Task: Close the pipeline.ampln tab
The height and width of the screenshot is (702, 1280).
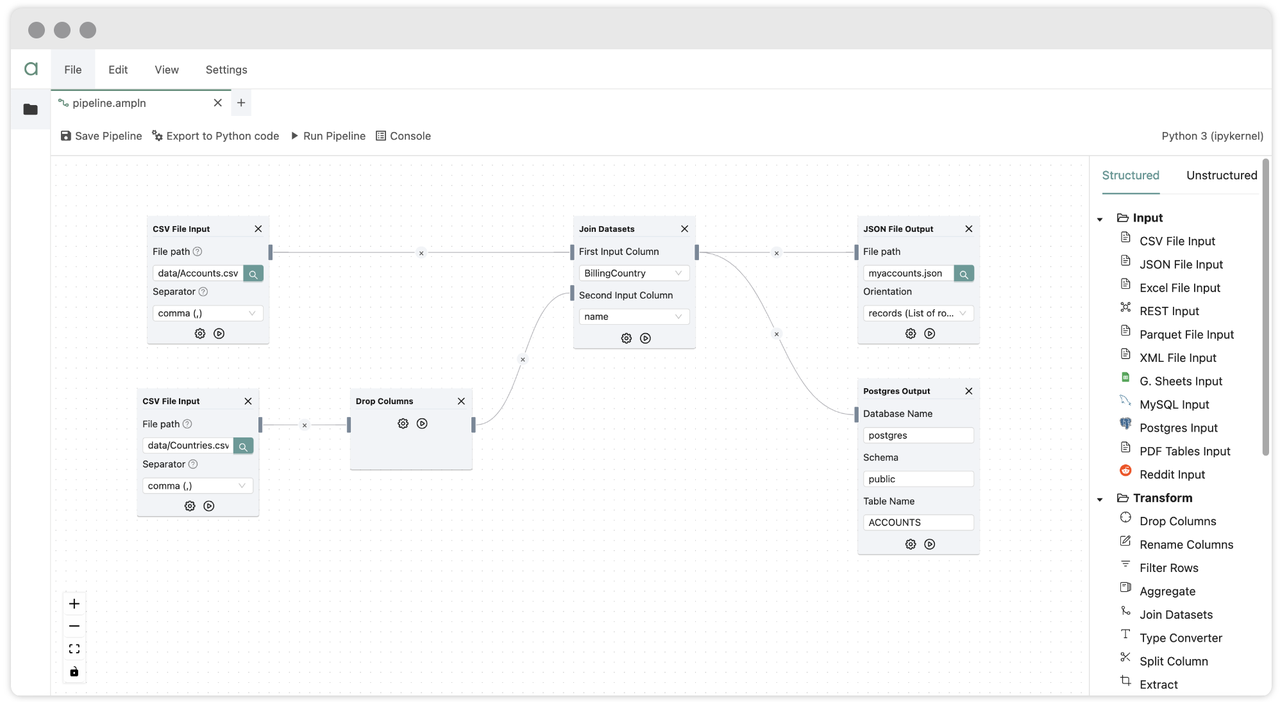Action: (218, 103)
